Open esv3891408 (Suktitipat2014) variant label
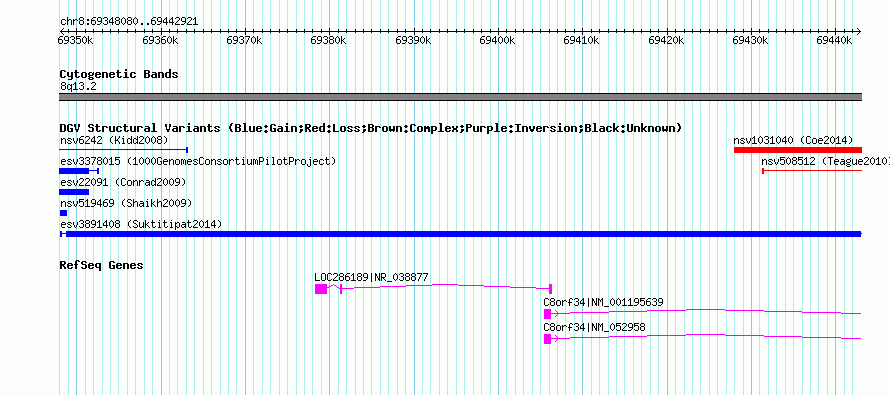Image resolution: width=890 pixels, height=395 pixels. click(x=141, y=224)
